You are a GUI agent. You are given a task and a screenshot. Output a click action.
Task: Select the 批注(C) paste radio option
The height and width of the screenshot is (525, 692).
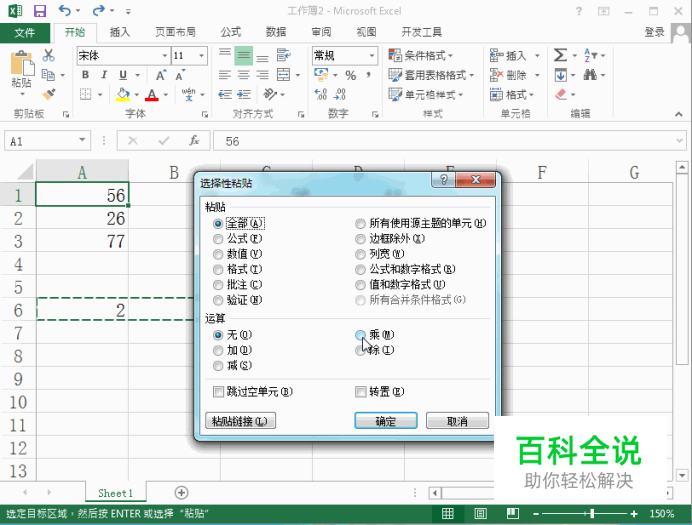[x=218, y=285]
